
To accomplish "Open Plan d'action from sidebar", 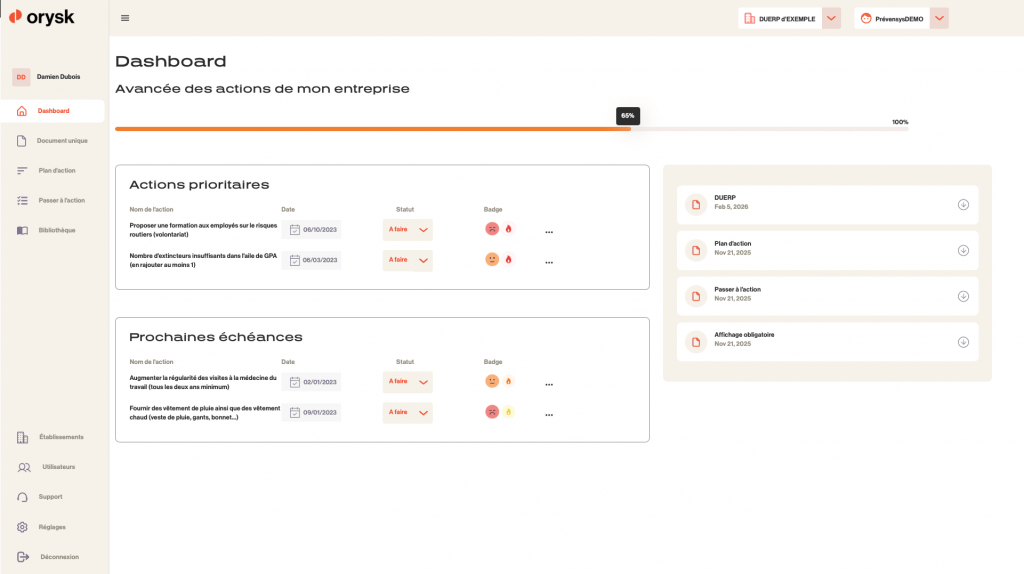I will click(56, 171).
